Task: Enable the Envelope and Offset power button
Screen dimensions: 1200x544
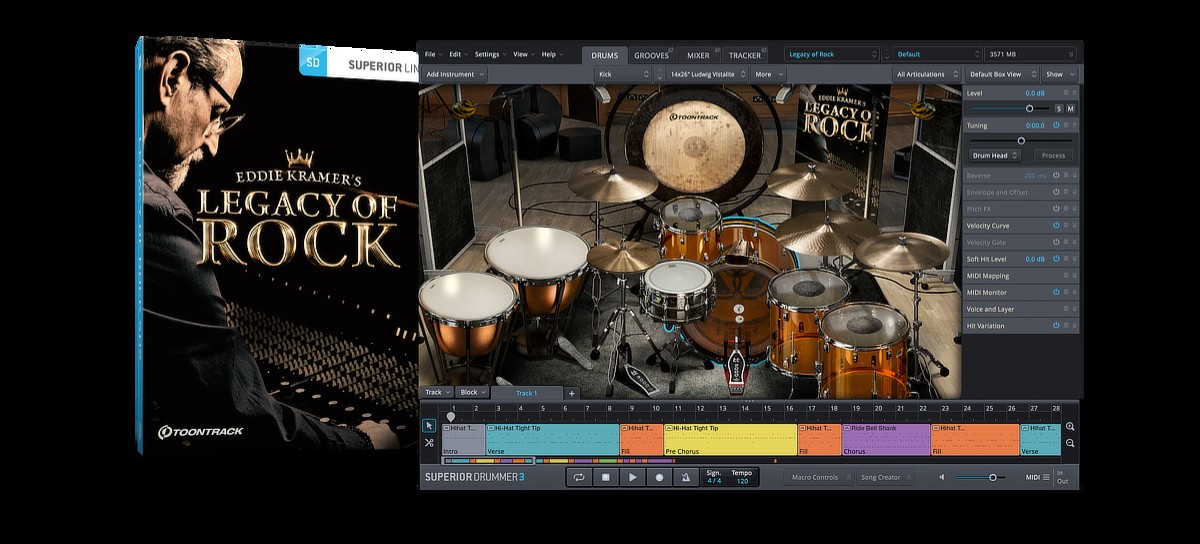Action: (1056, 192)
